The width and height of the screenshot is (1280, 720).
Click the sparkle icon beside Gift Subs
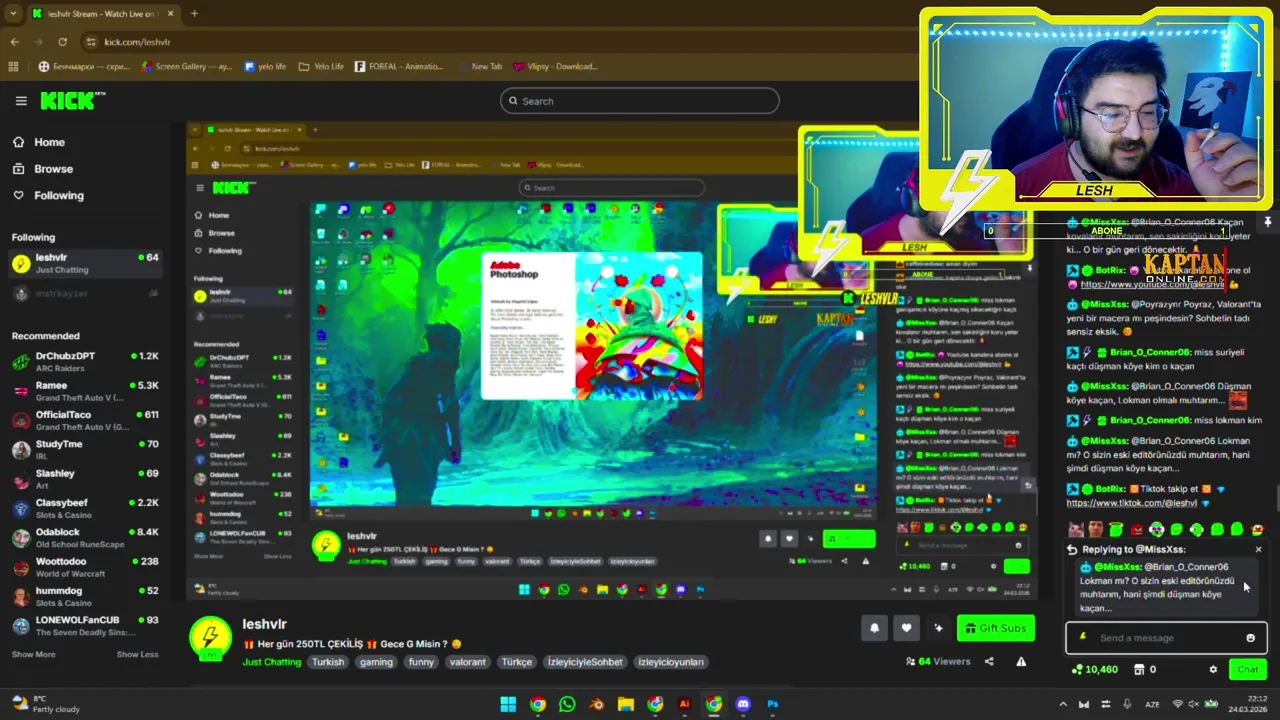938,628
